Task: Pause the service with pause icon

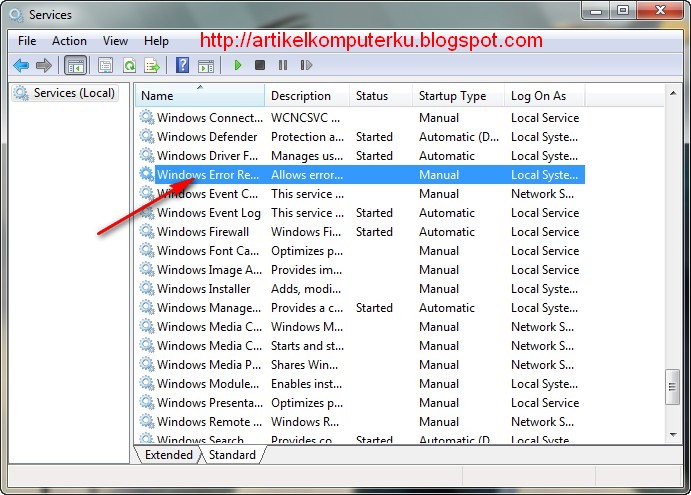Action: (x=283, y=65)
